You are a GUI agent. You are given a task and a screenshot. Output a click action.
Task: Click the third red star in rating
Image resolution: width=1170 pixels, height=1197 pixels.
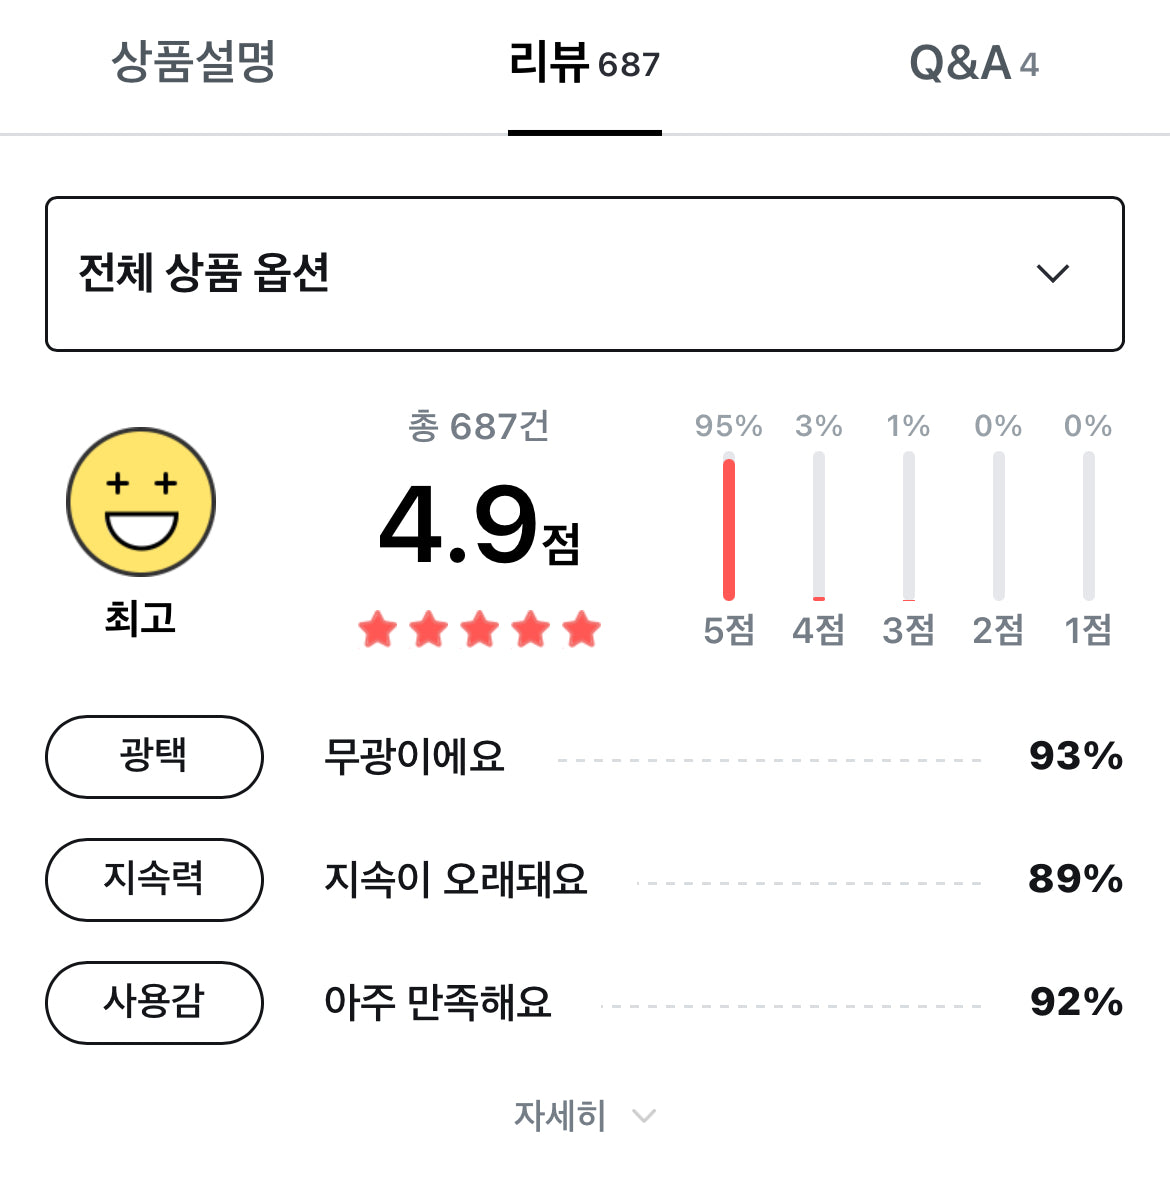coord(480,630)
